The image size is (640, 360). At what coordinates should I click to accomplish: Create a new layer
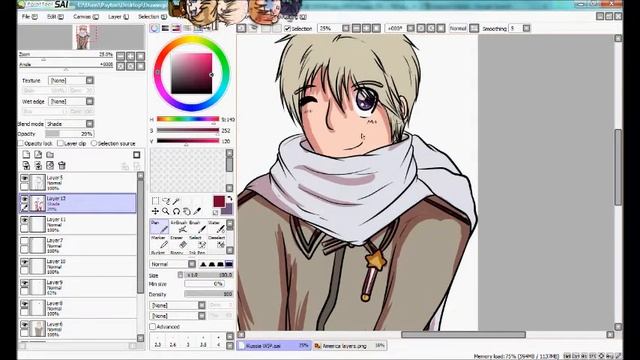click(26, 155)
